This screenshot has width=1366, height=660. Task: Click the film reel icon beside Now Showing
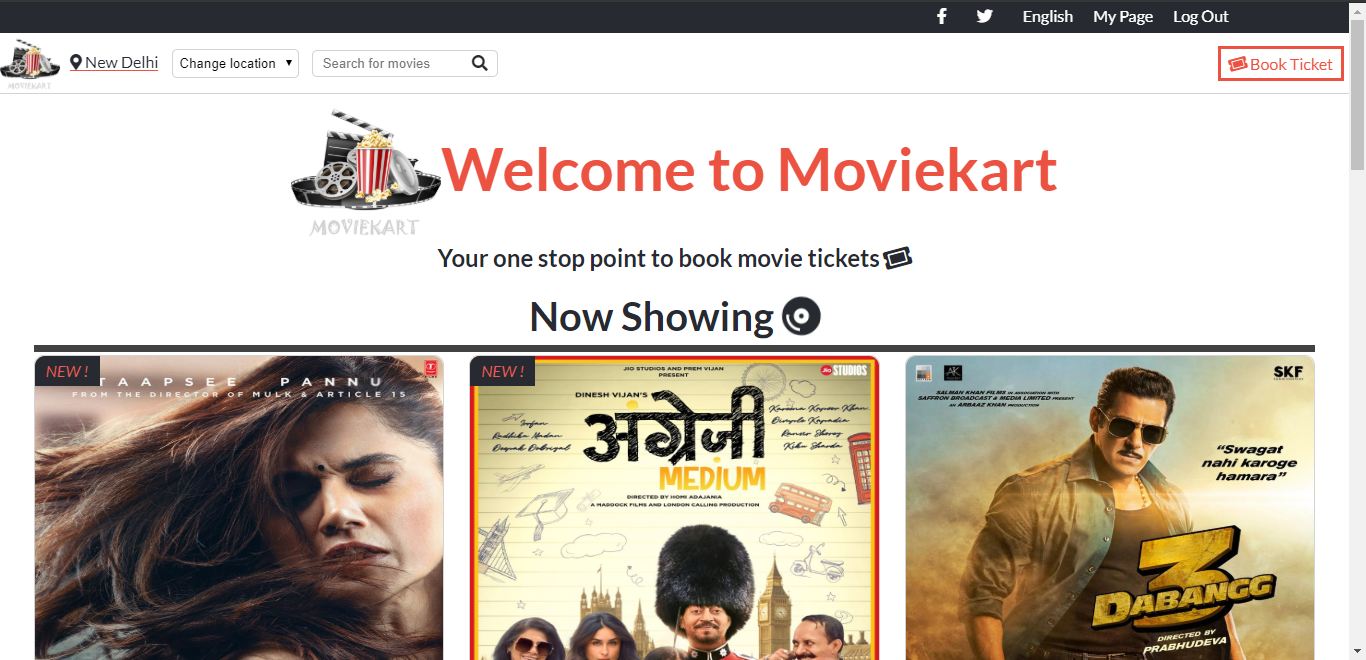801,317
